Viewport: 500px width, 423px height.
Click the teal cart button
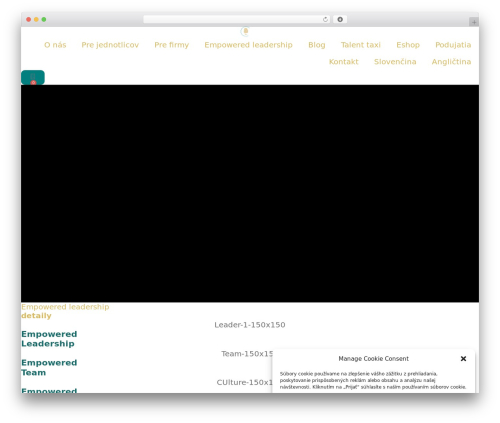click(x=33, y=77)
